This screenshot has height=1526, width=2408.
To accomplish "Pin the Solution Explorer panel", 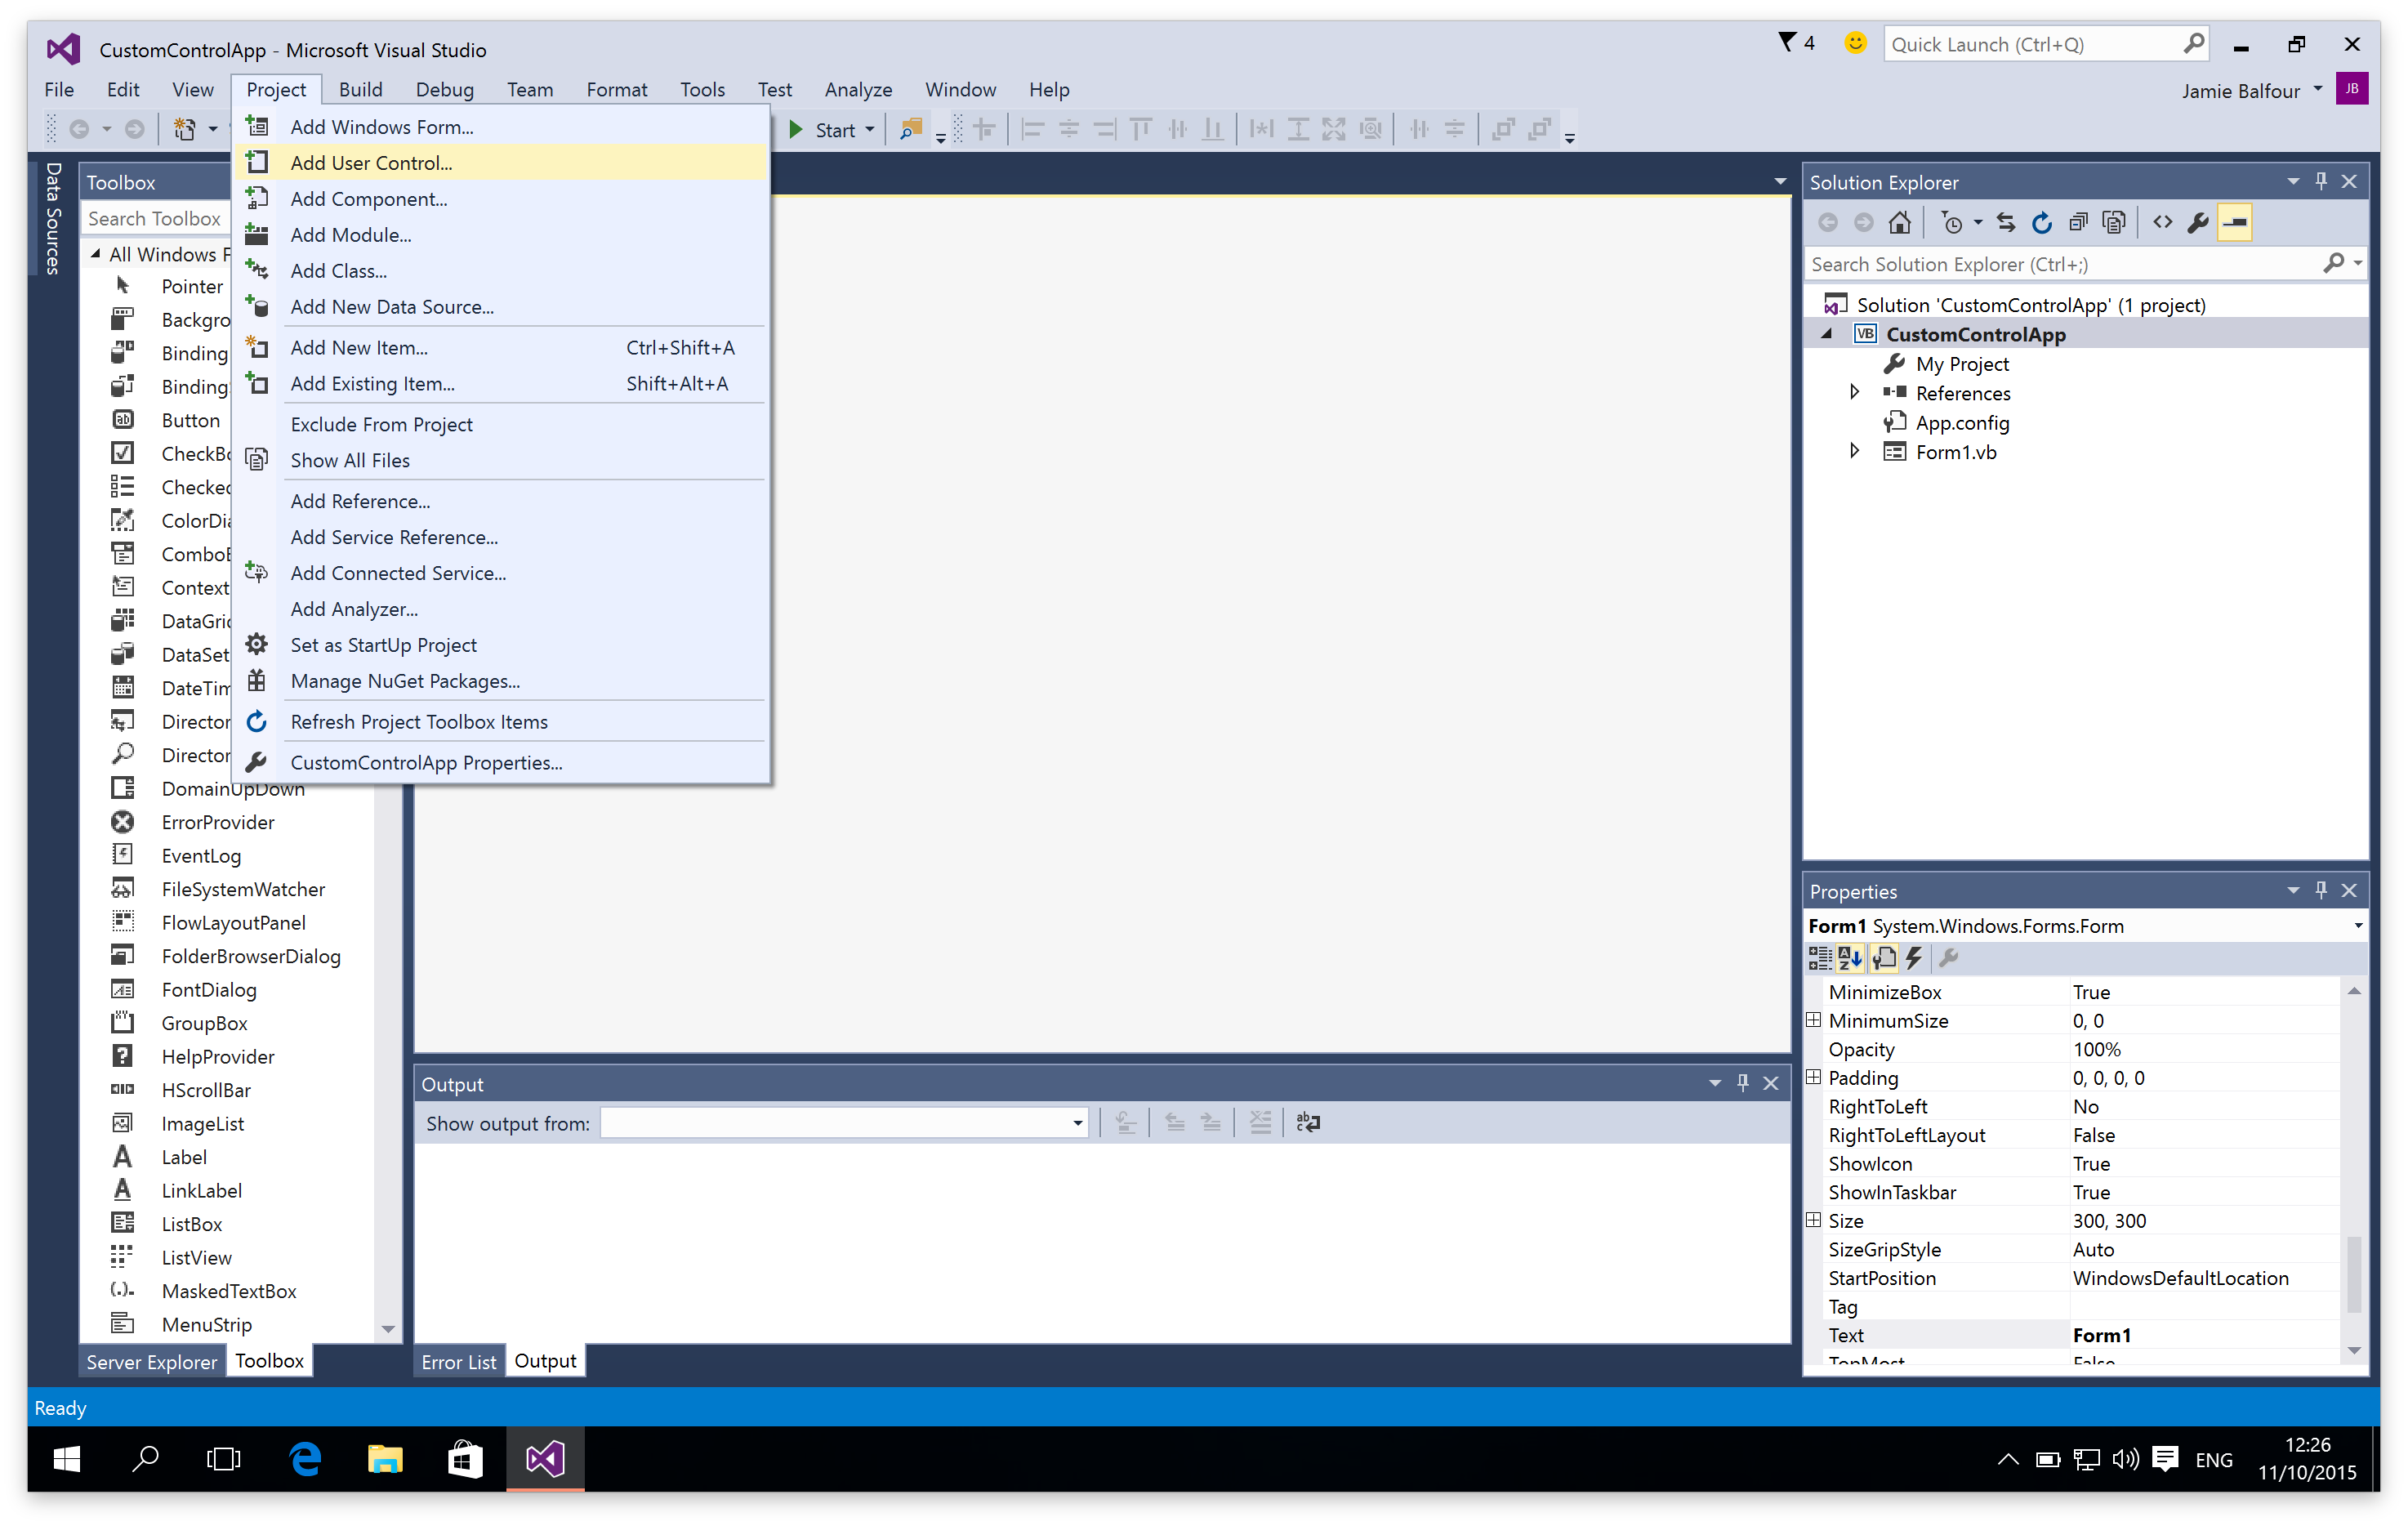I will (x=2321, y=181).
